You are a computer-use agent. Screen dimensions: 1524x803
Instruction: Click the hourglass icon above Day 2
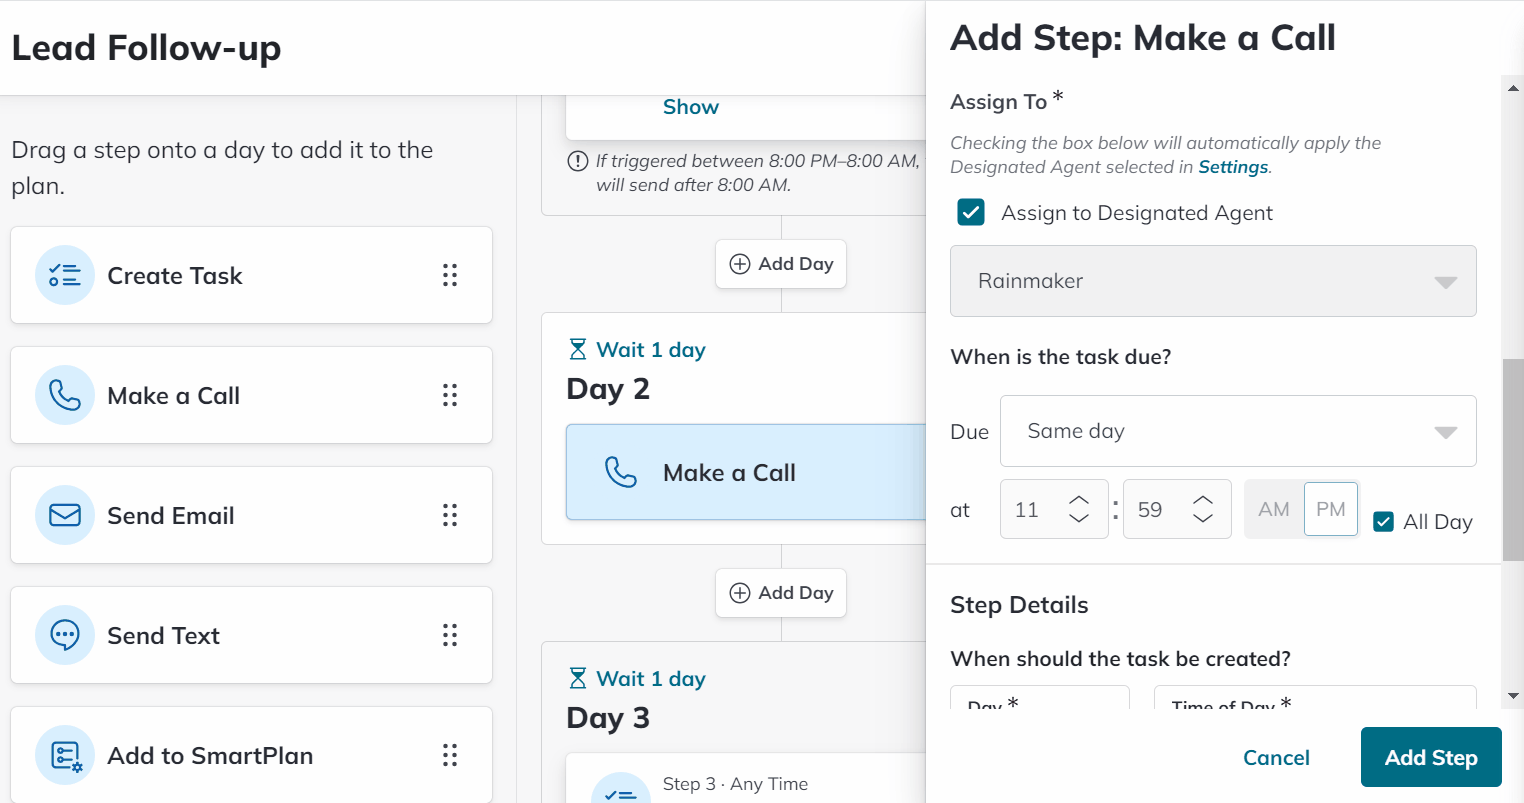coord(578,349)
